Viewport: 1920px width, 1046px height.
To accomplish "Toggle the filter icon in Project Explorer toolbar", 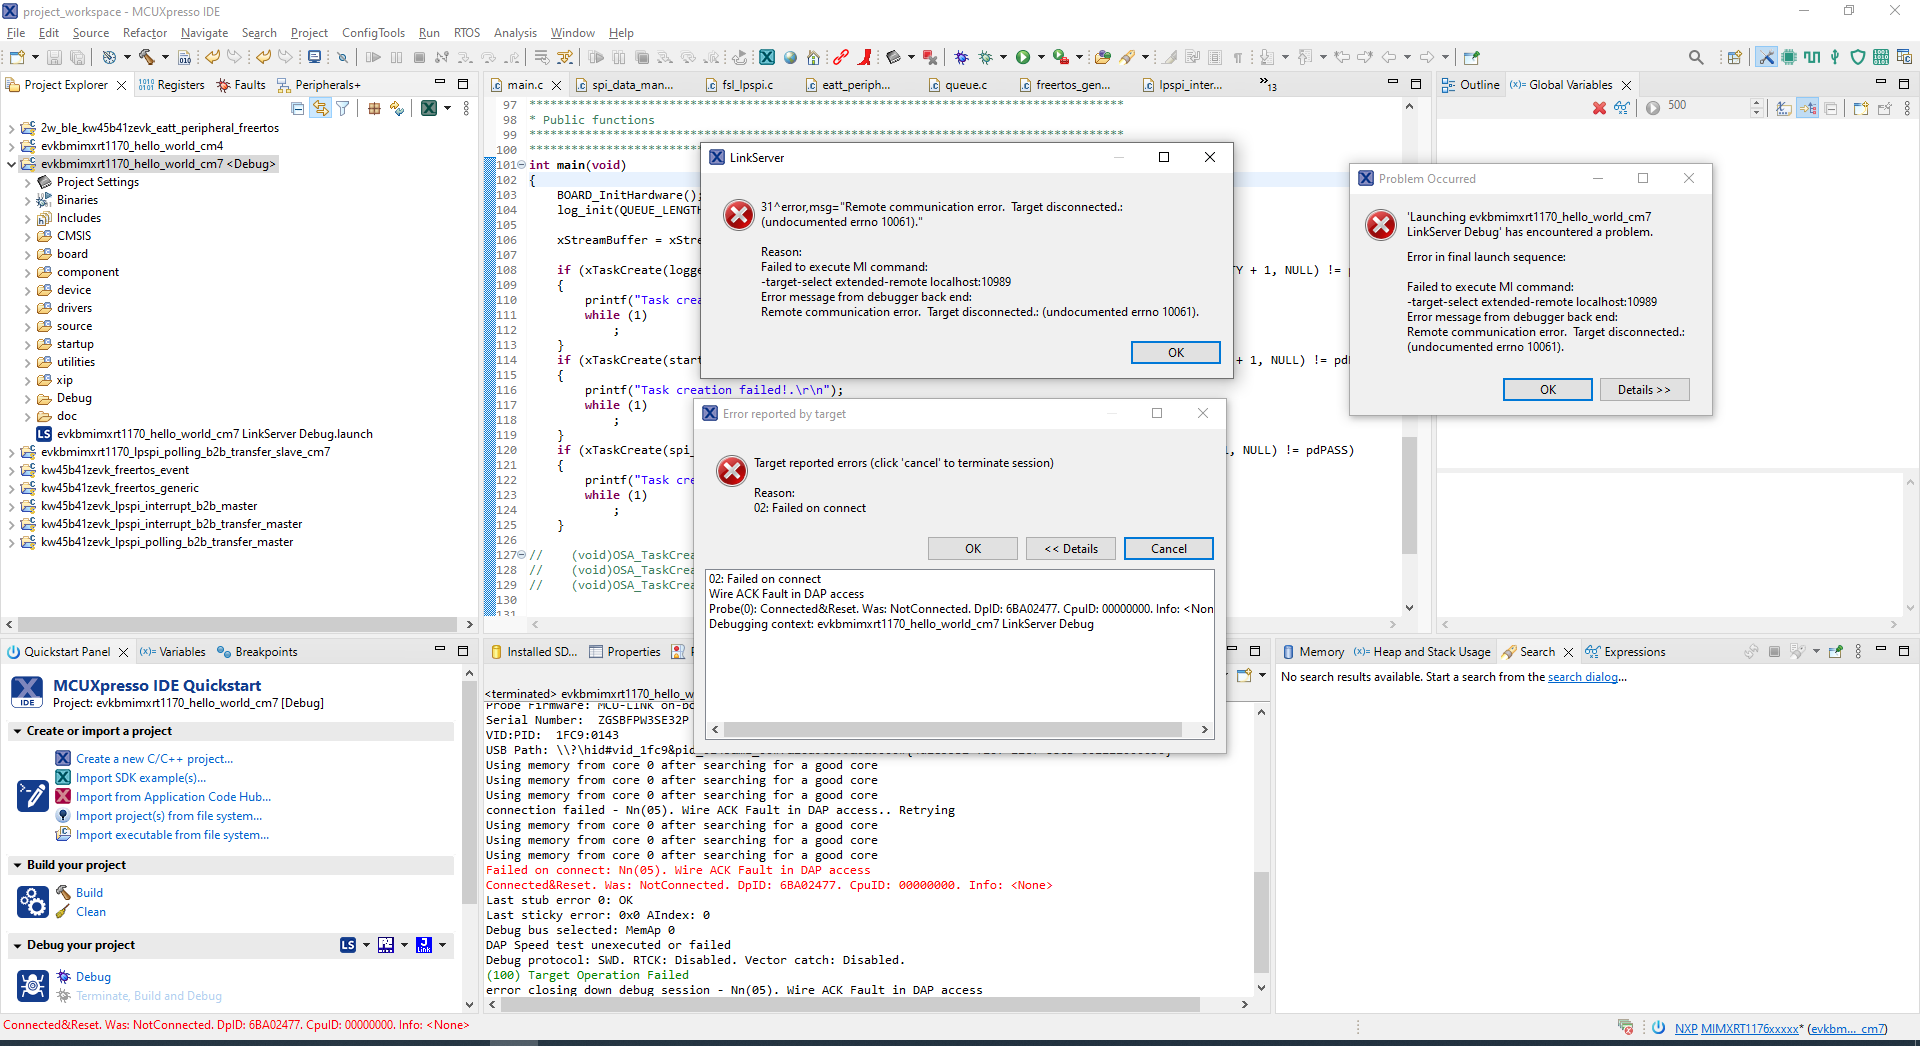I will coord(341,108).
